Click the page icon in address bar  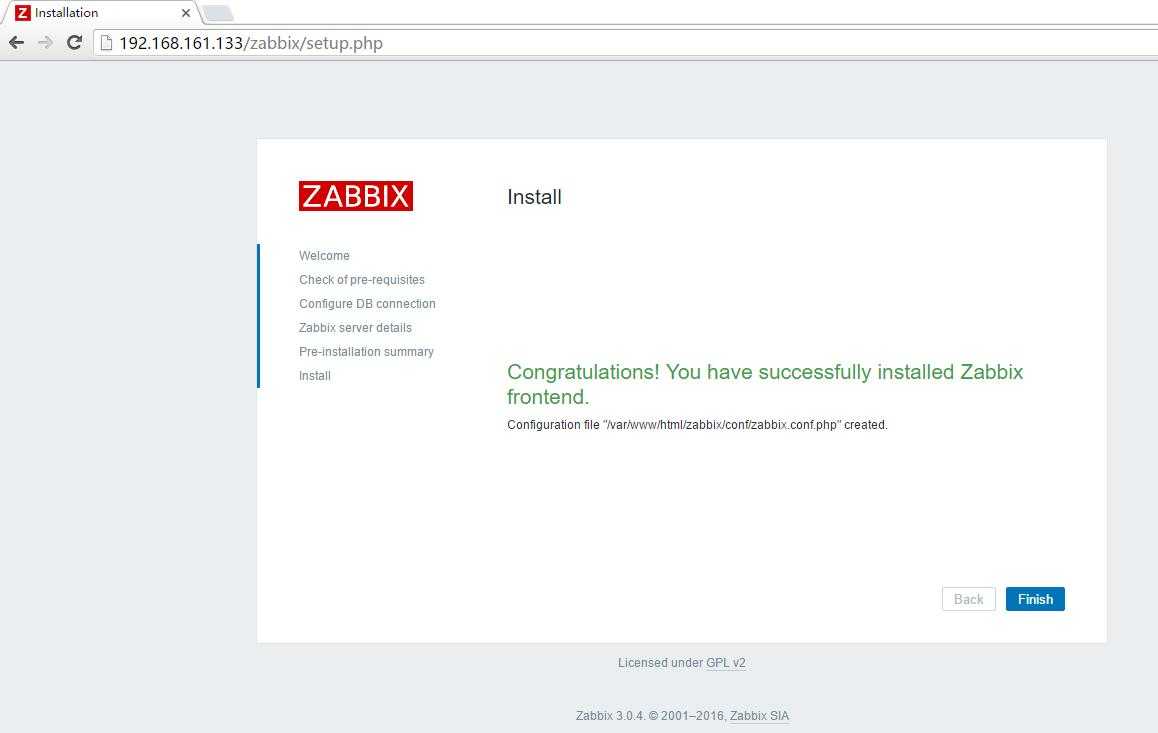point(106,43)
